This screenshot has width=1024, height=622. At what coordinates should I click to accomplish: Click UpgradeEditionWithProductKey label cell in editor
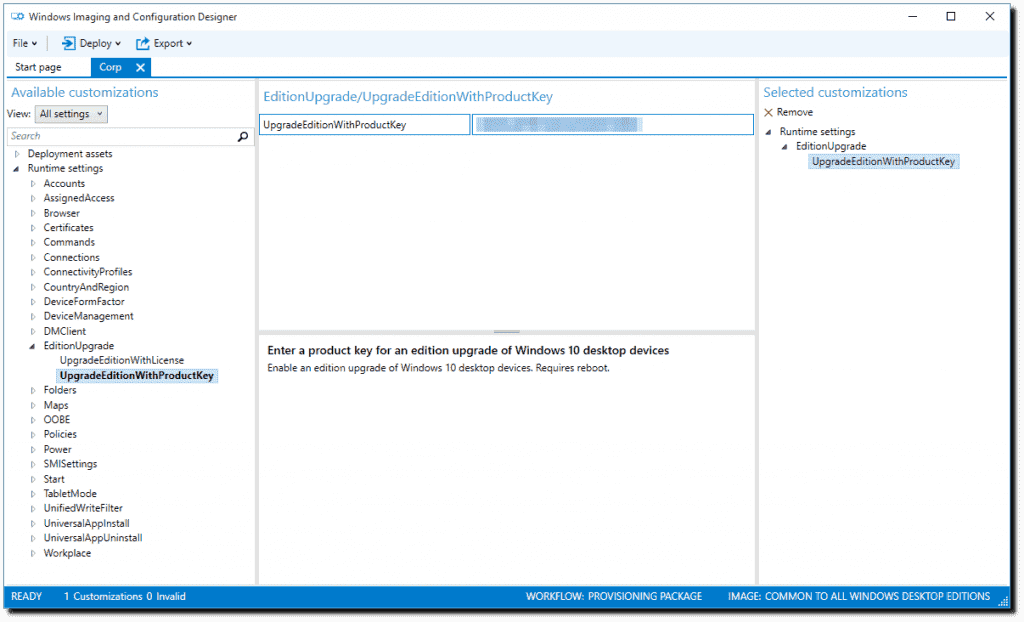[364, 125]
